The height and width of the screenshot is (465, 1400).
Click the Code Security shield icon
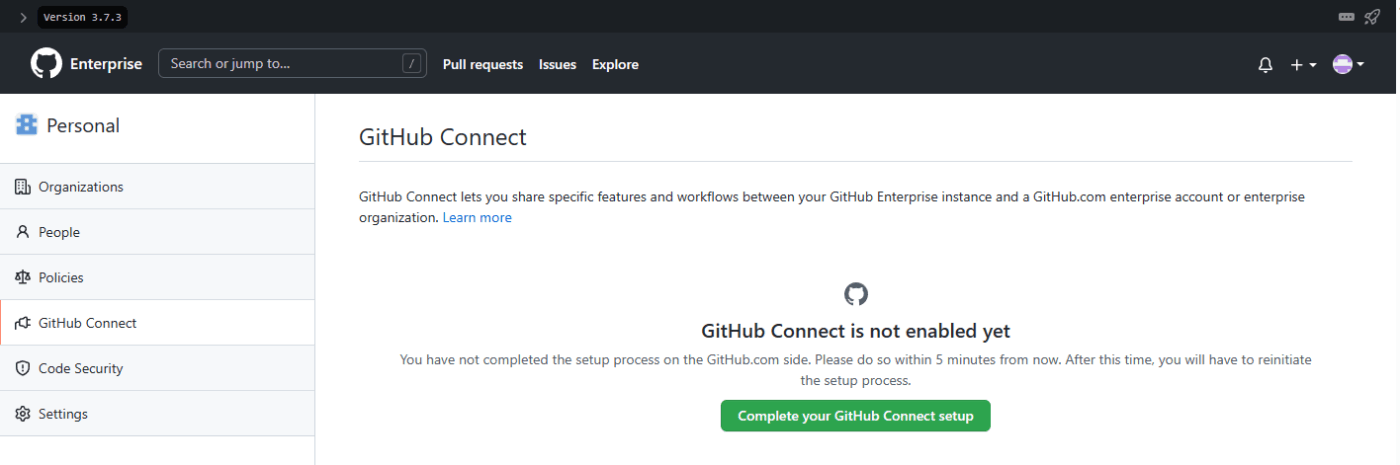pos(23,368)
